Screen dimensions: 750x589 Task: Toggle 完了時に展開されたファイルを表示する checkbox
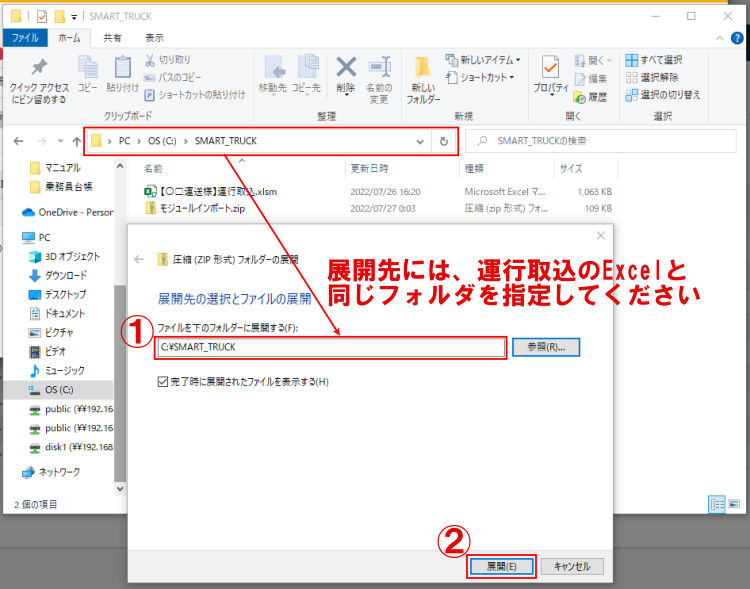tap(164, 382)
